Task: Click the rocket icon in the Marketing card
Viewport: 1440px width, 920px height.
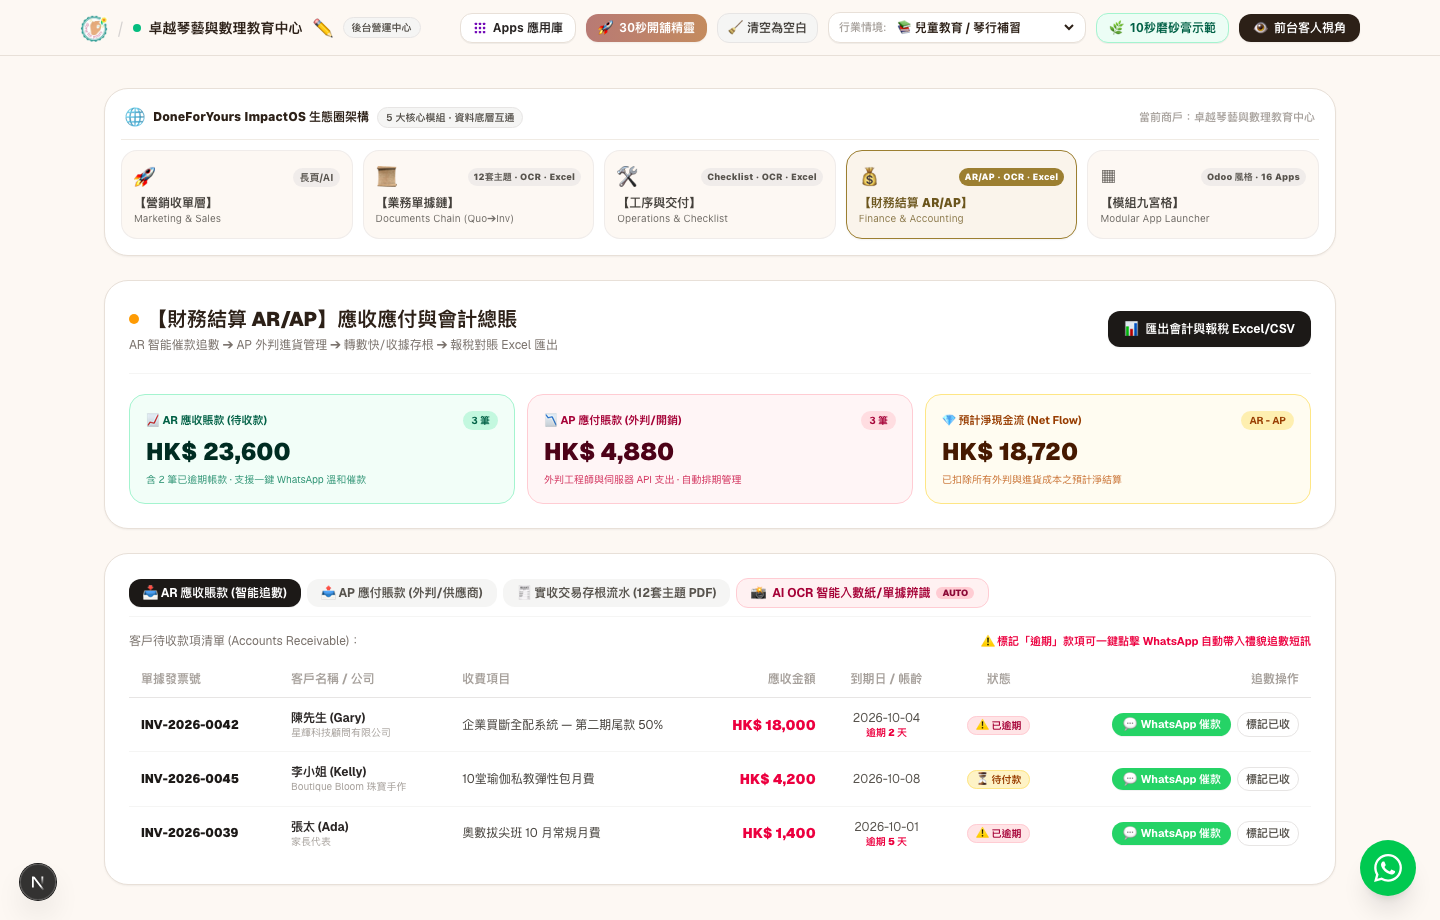Action: point(145,177)
